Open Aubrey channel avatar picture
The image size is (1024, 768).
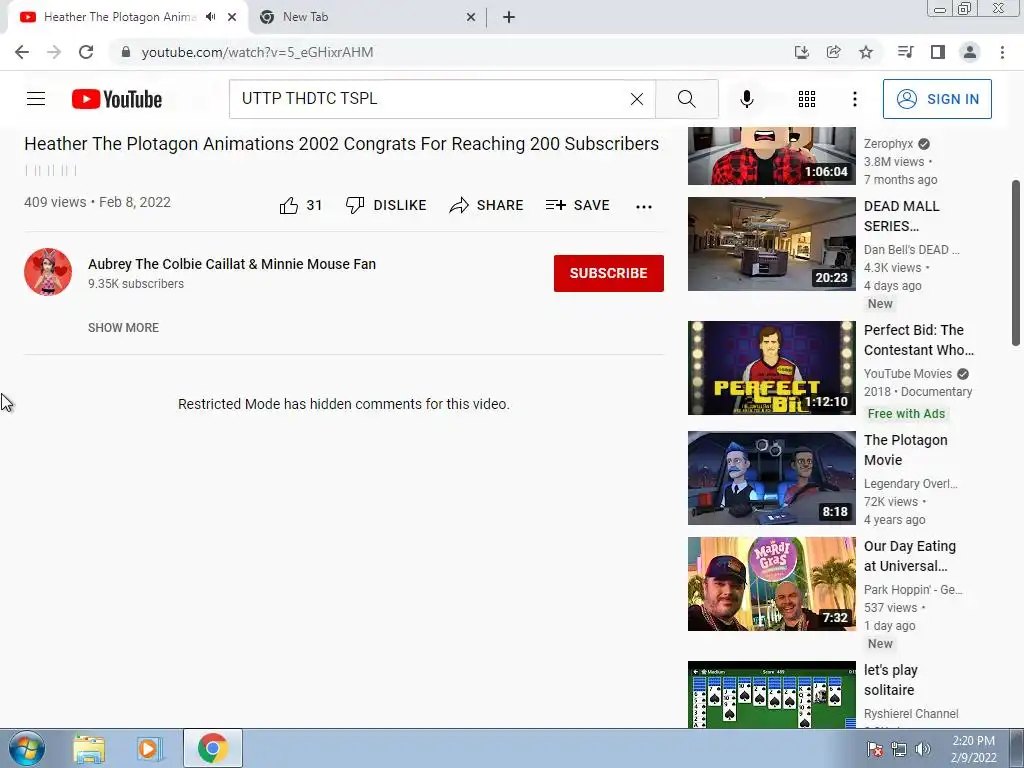point(48,272)
